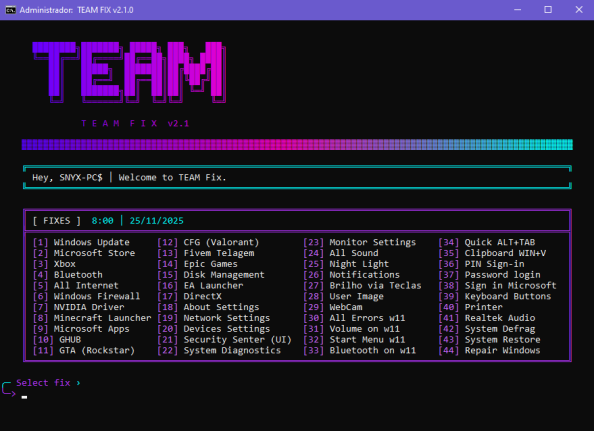594x431 pixels.
Task: Select the Fivem Telagem fix entry
Action: 206,253
